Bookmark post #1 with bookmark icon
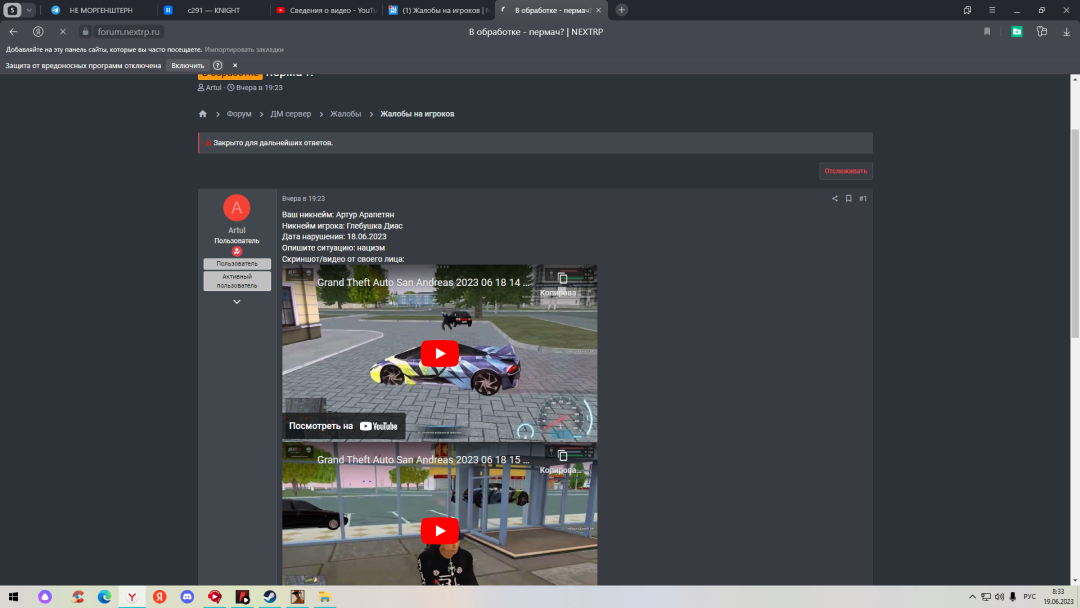 [x=849, y=198]
